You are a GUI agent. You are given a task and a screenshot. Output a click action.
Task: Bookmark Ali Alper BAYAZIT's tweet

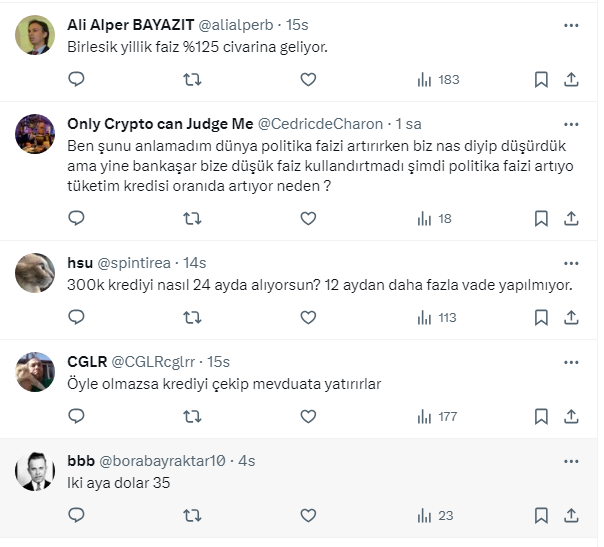(x=541, y=79)
